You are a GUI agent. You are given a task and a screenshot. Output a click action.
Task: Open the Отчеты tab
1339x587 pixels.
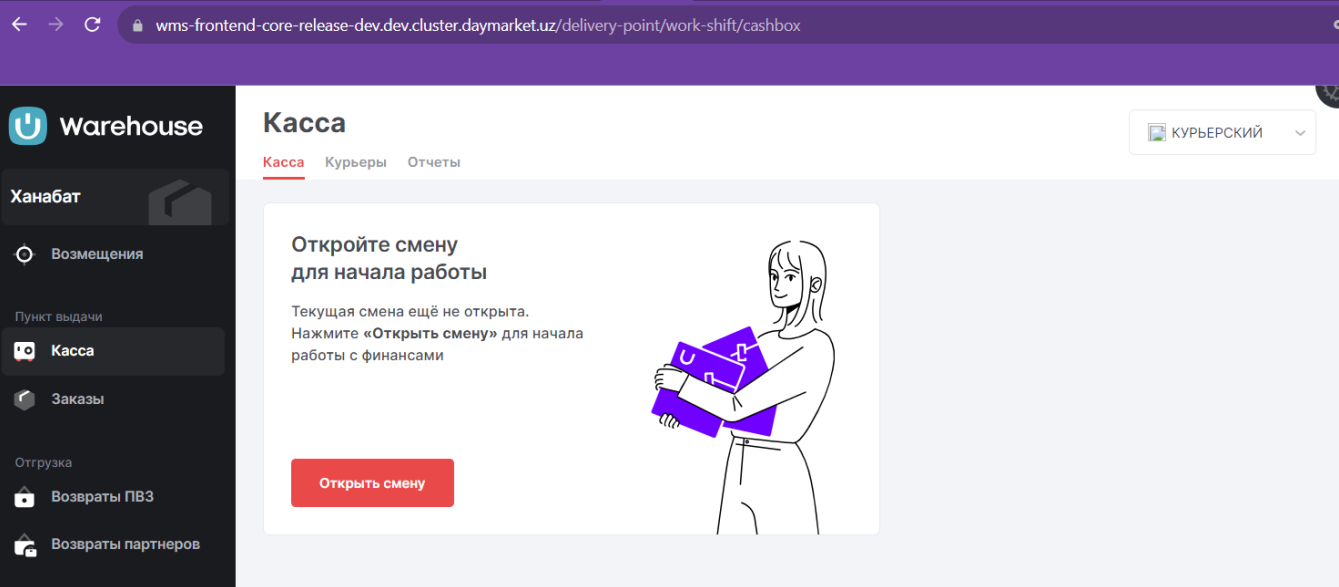434,162
